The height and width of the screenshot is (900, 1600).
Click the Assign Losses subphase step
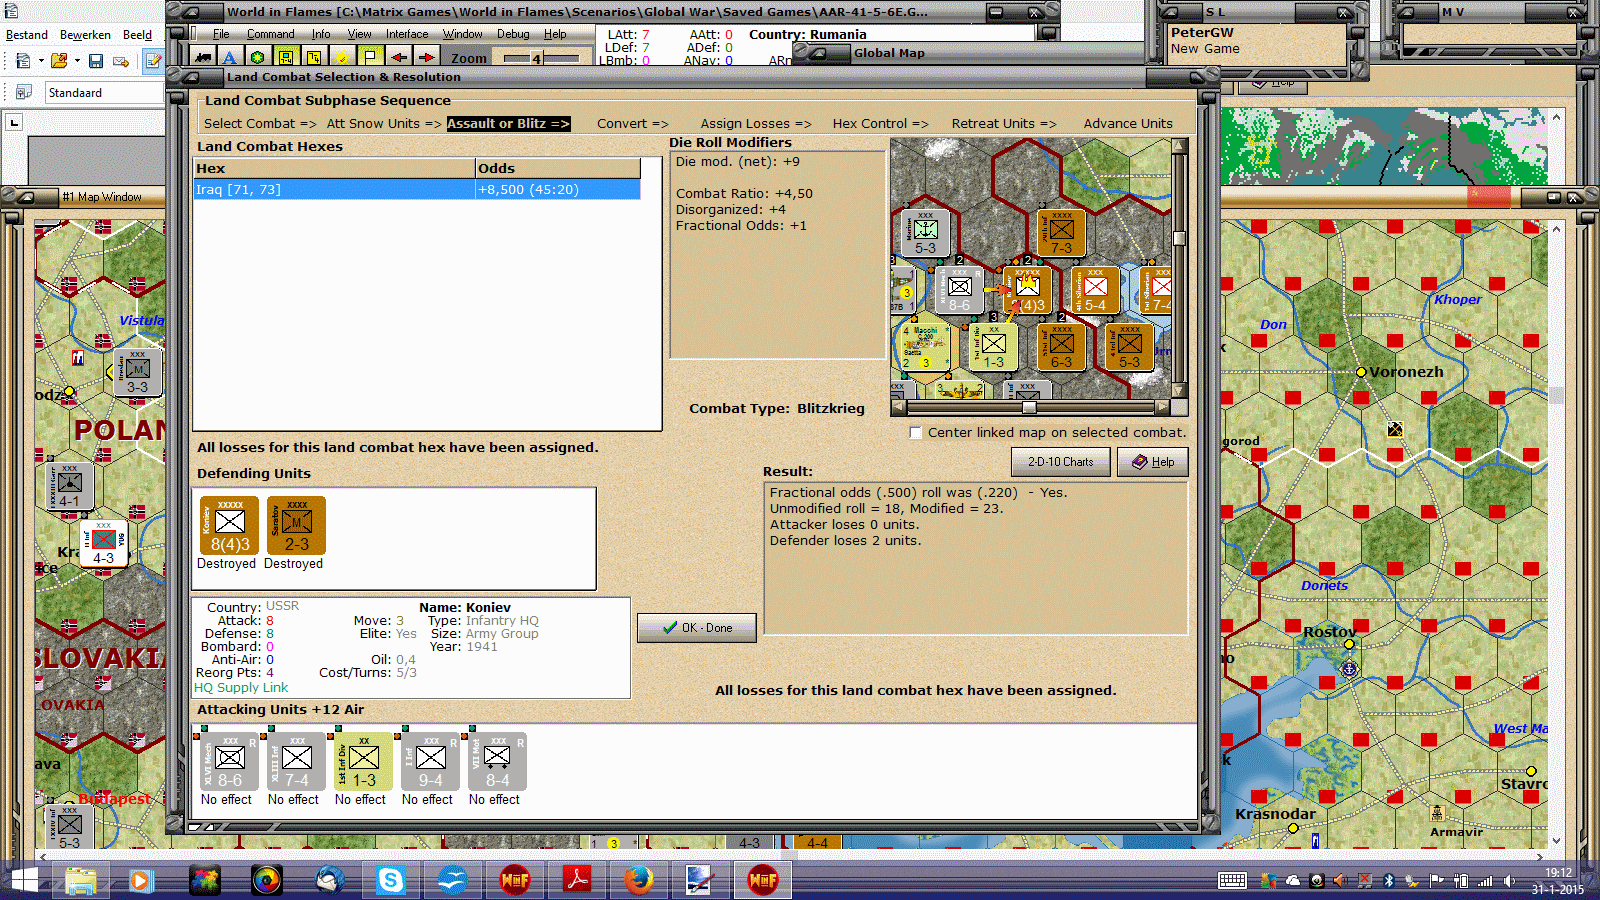(x=756, y=124)
